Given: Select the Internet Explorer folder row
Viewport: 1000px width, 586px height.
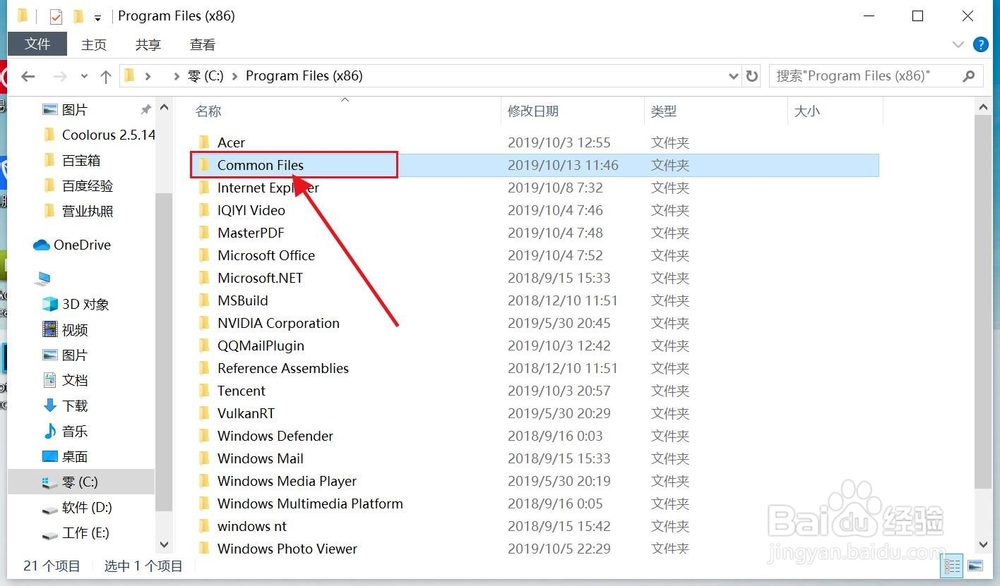Looking at the screenshot, I should 534,187.
